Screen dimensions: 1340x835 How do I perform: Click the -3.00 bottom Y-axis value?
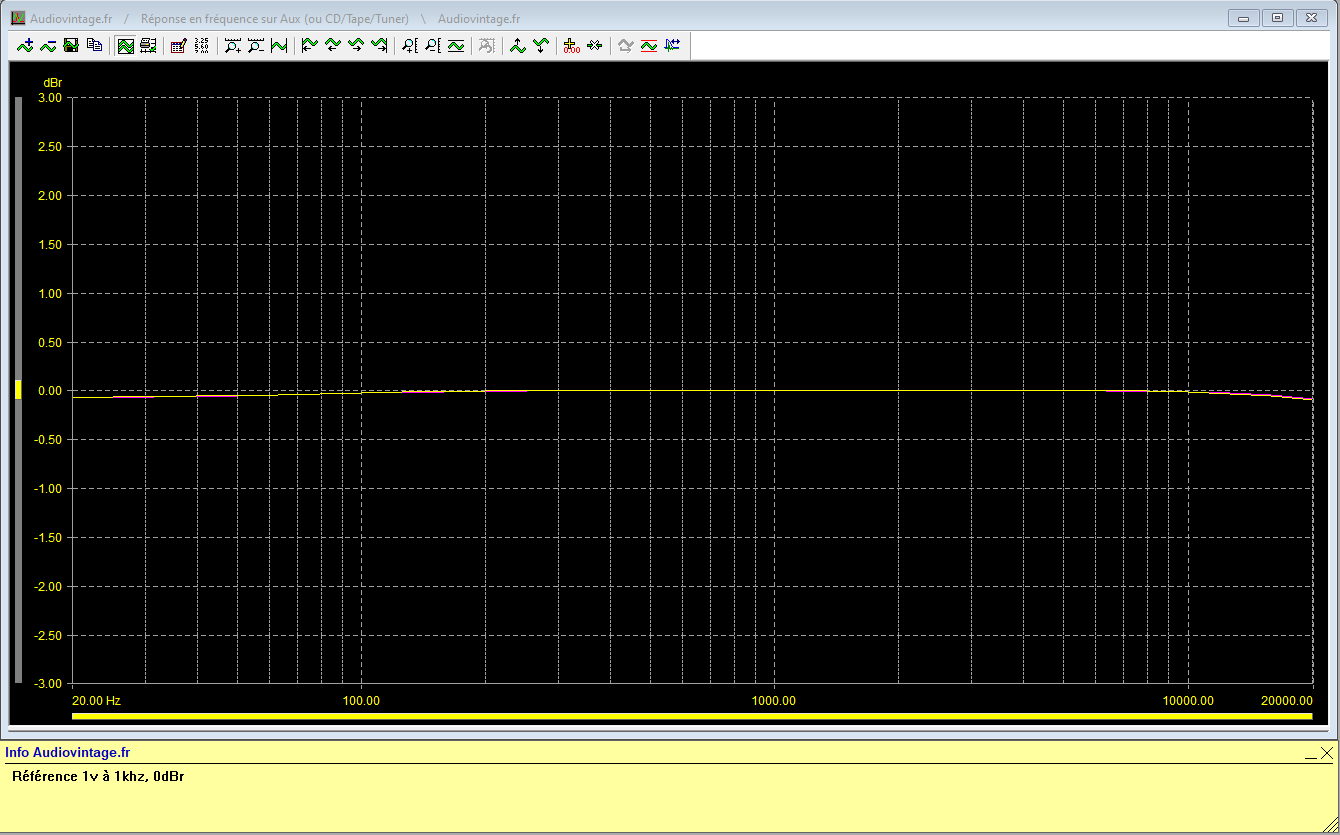(x=48, y=684)
